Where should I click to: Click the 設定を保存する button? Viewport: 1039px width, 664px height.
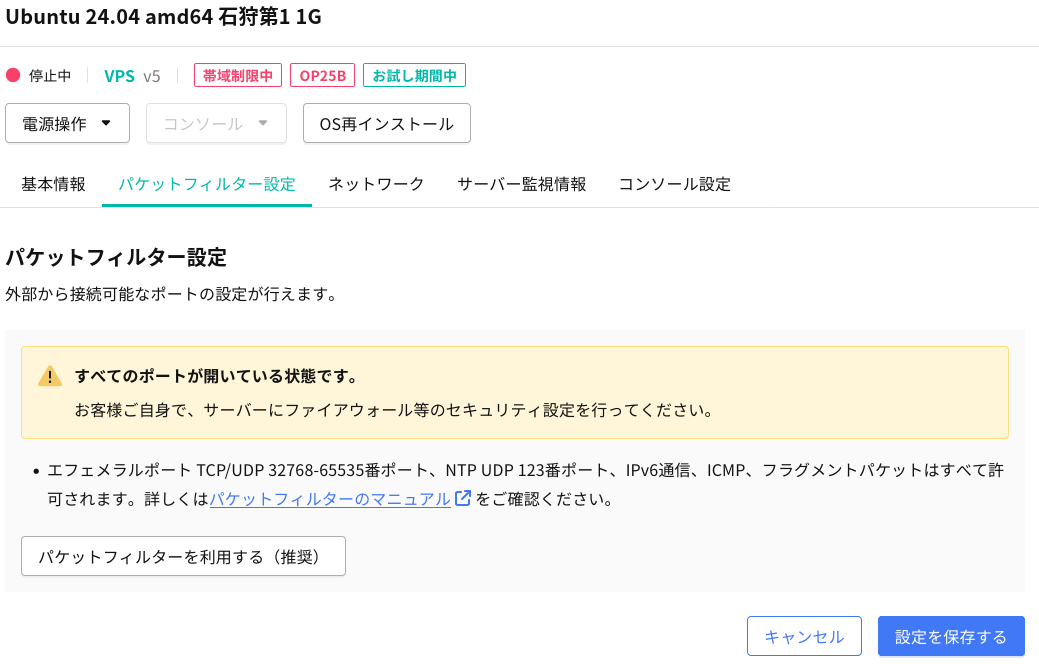click(951, 635)
